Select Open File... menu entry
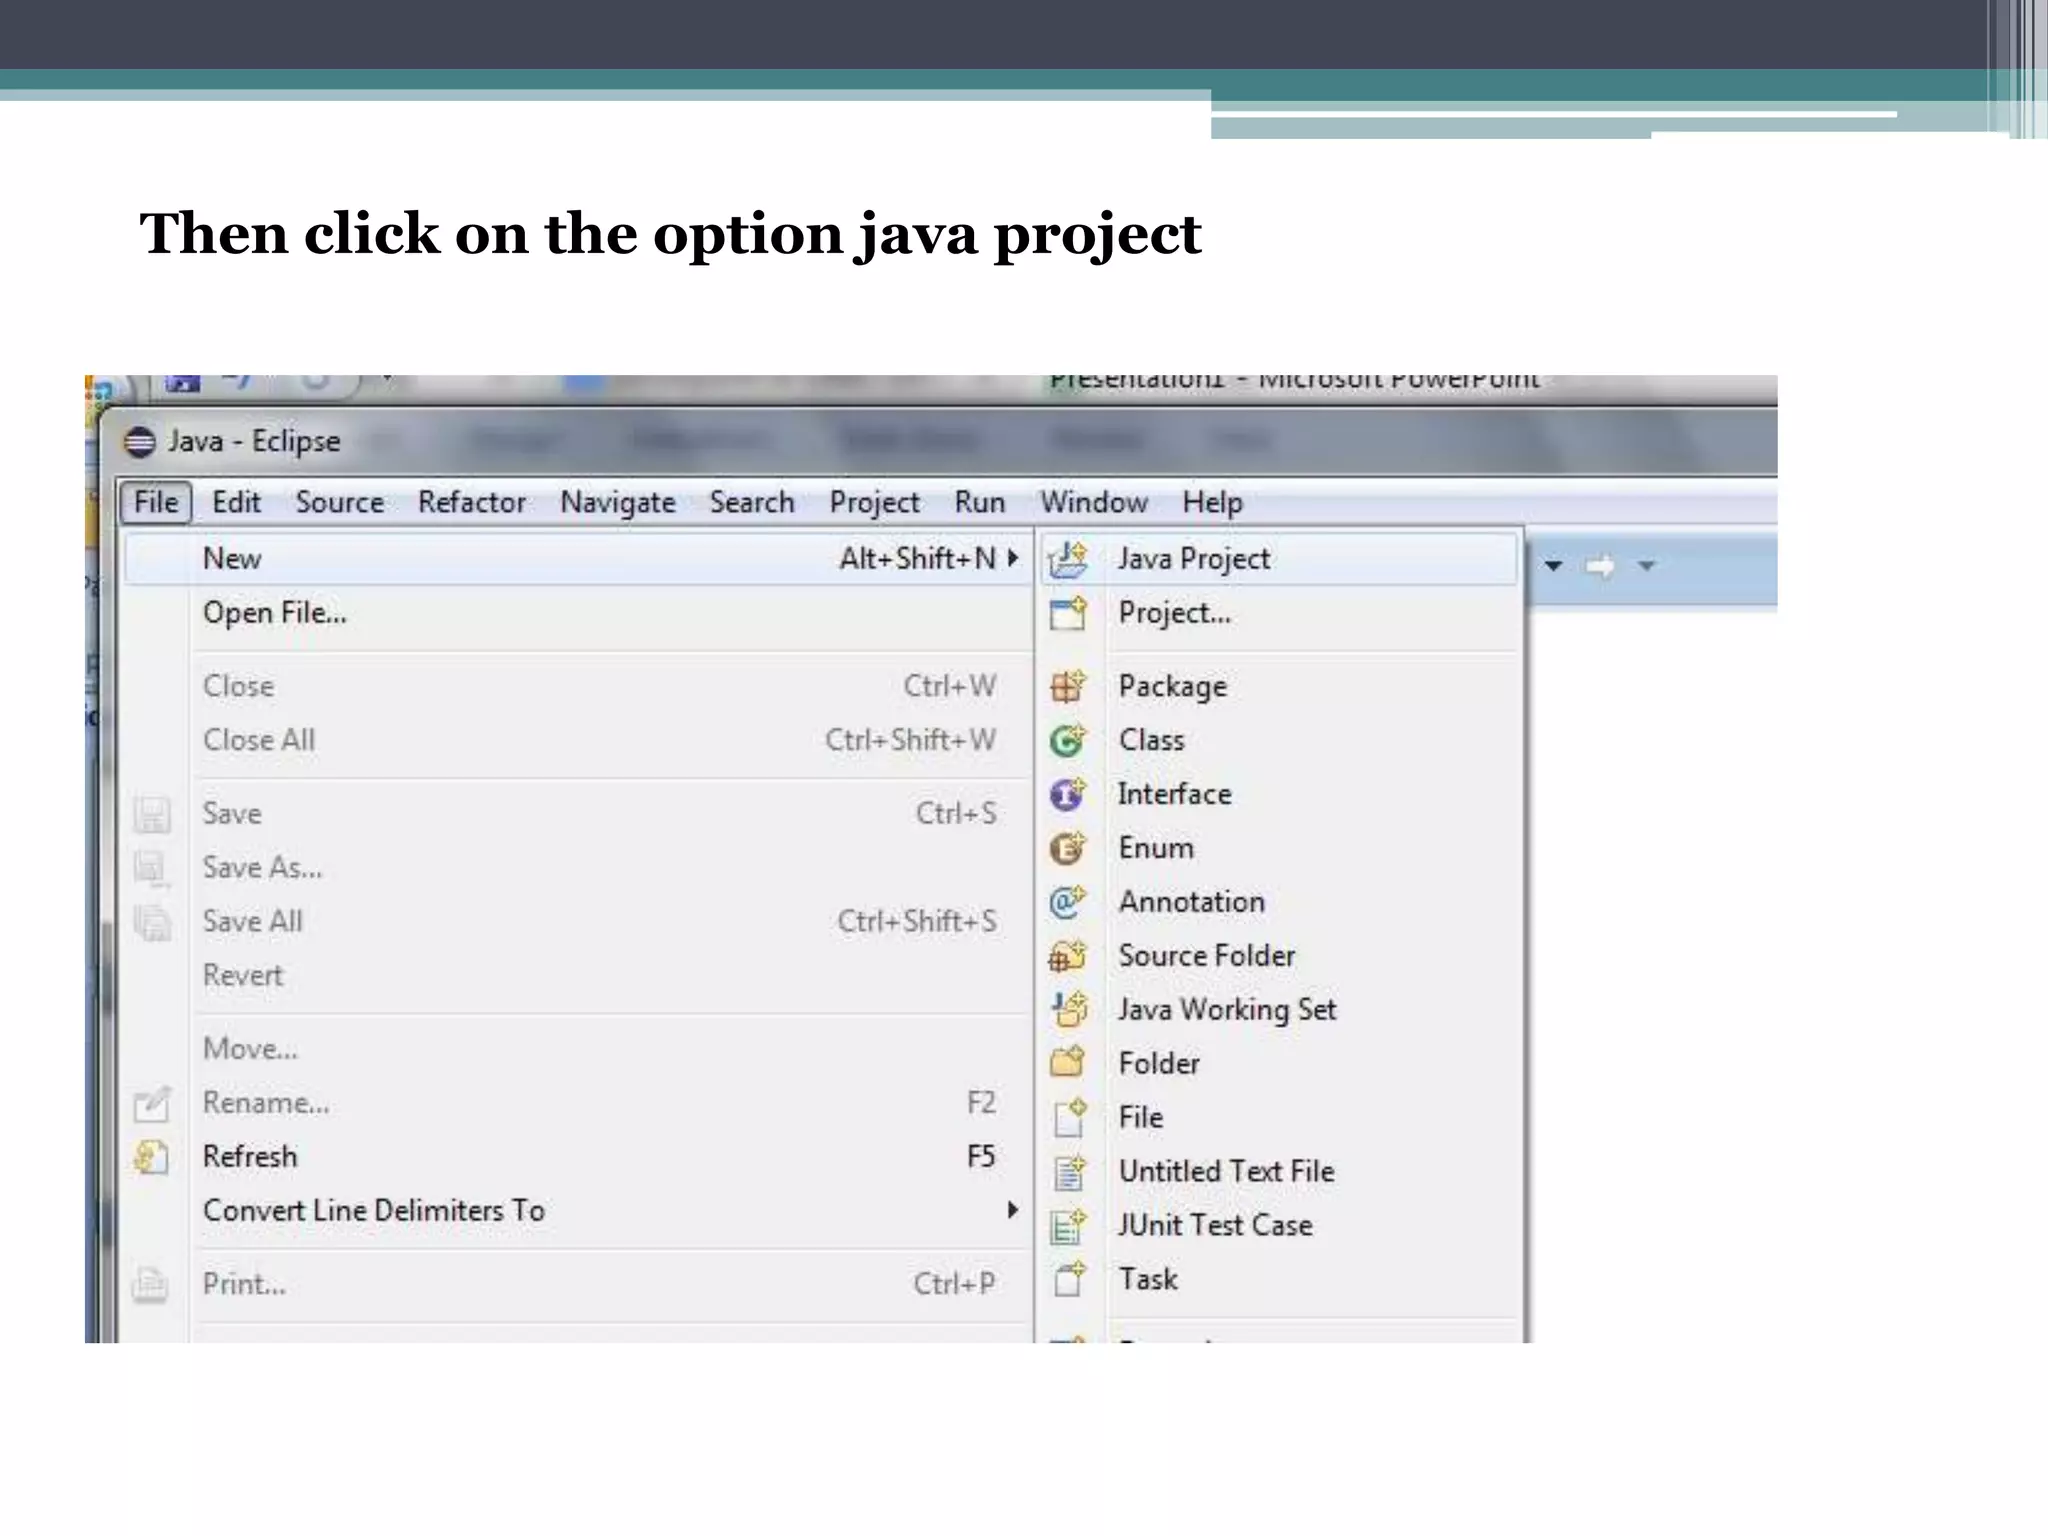This screenshot has width=2048, height=1536. [x=275, y=612]
